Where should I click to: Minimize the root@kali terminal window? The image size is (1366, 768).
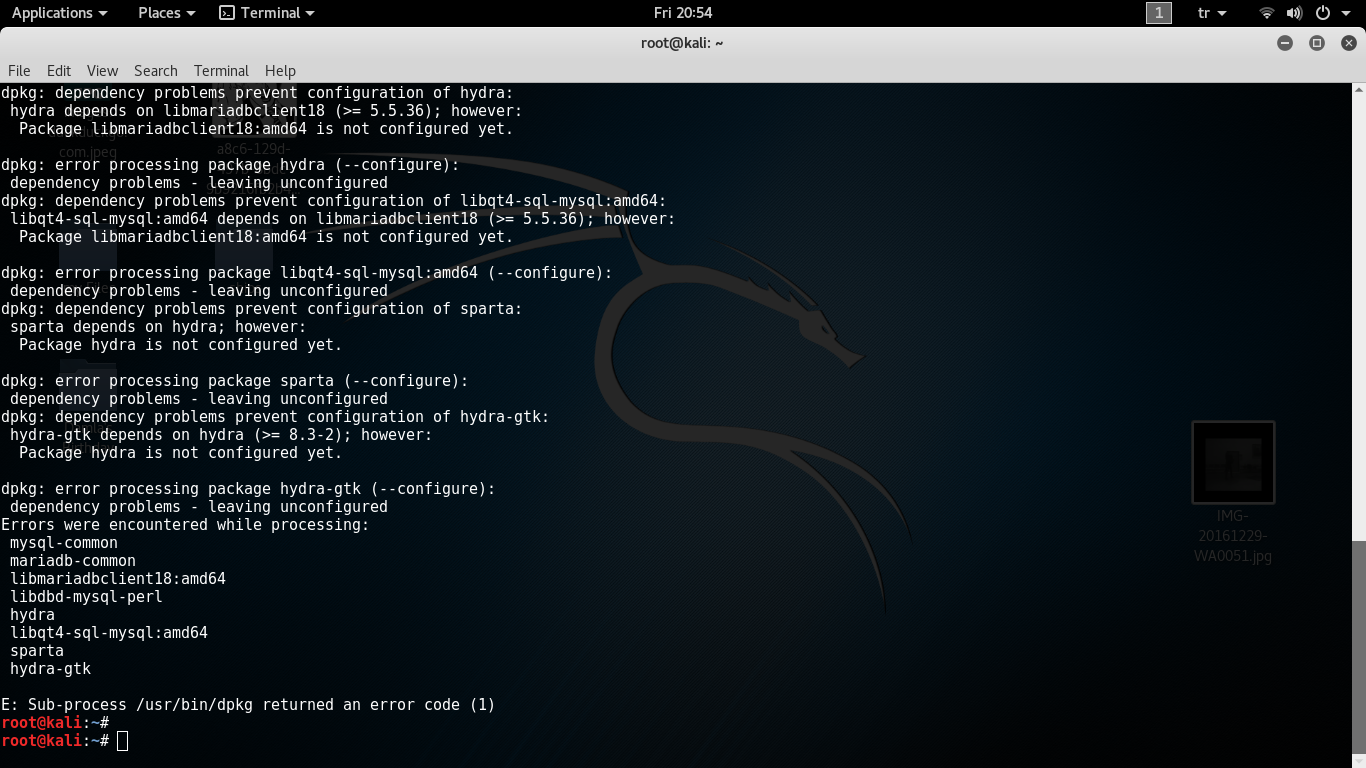click(x=1285, y=43)
